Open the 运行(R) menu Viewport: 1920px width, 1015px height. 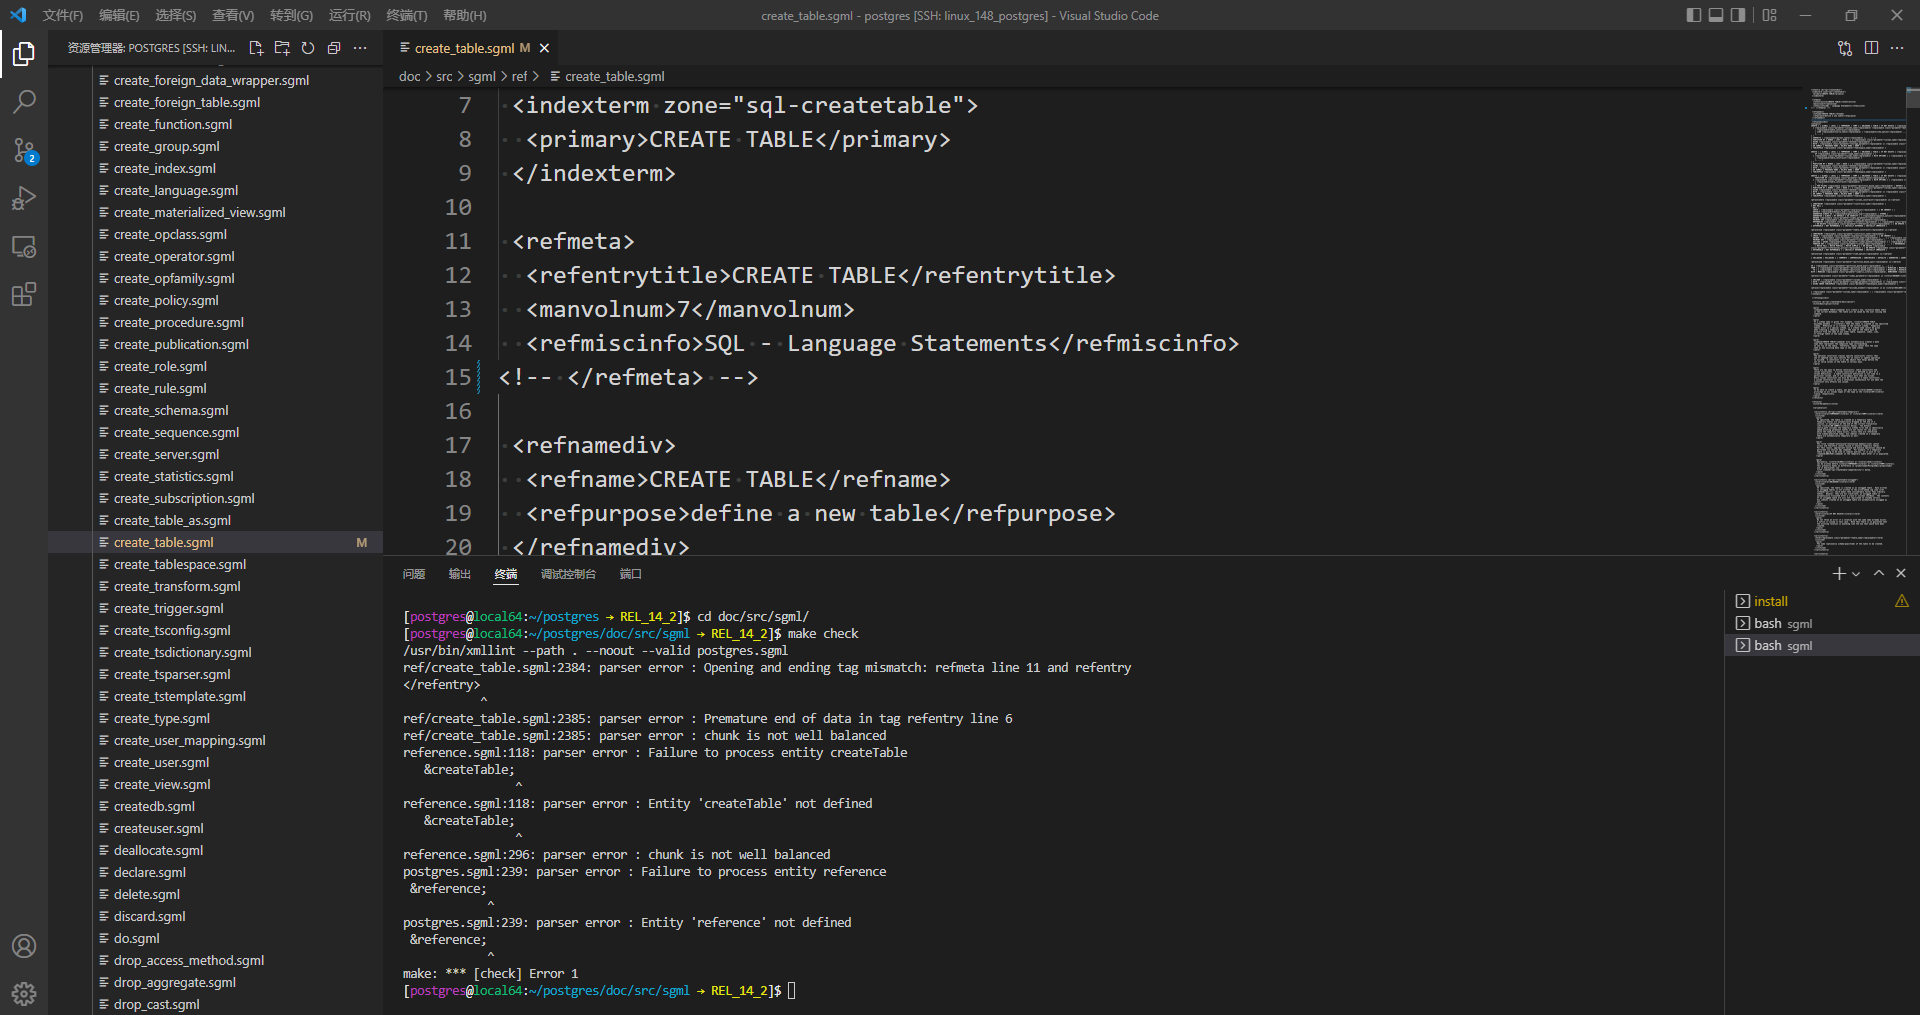point(349,15)
